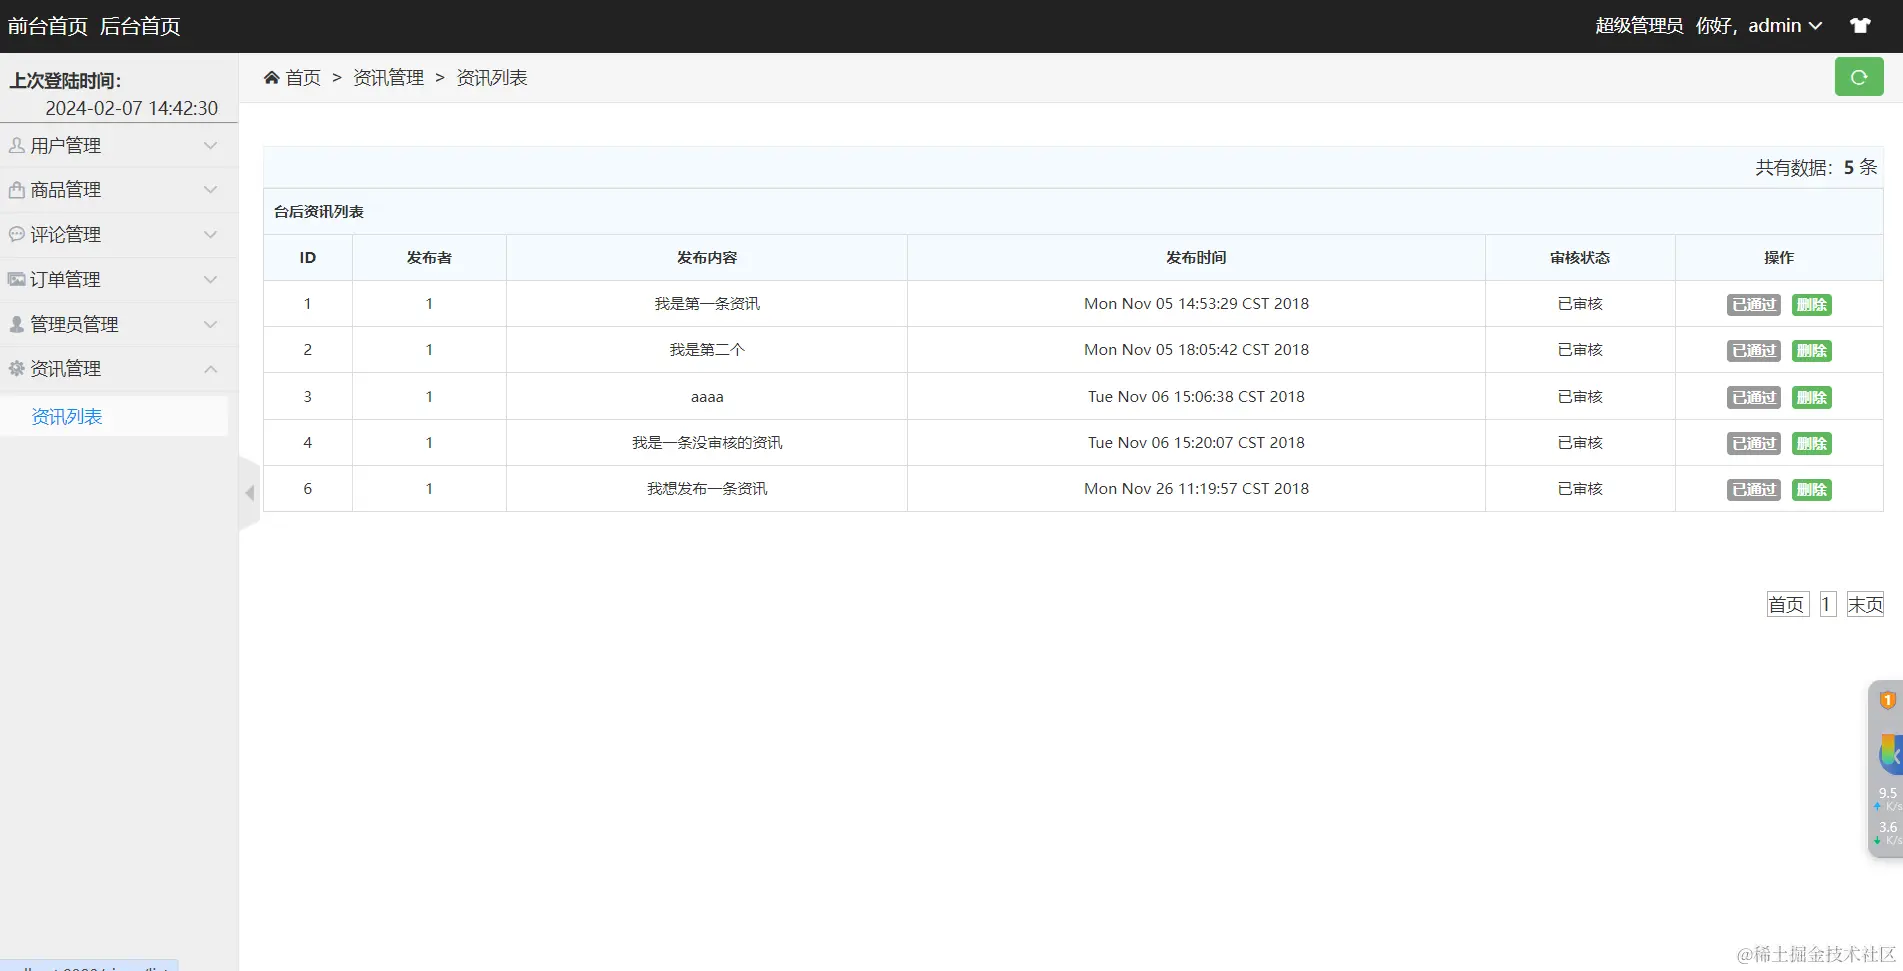This screenshot has width=1903, height=971.
Task: Click 资讯列表 in the breadcrumb
Action: [x=492, y=77]
